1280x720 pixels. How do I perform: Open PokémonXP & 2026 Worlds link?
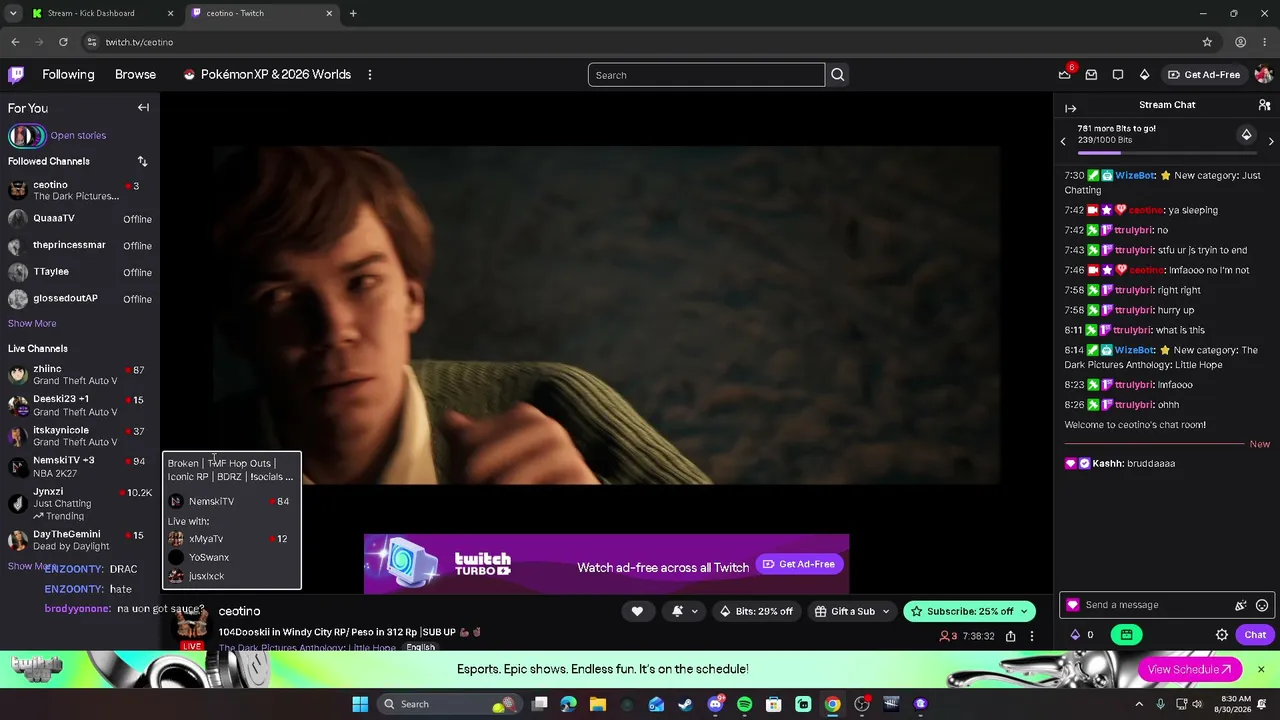[267, 74]
